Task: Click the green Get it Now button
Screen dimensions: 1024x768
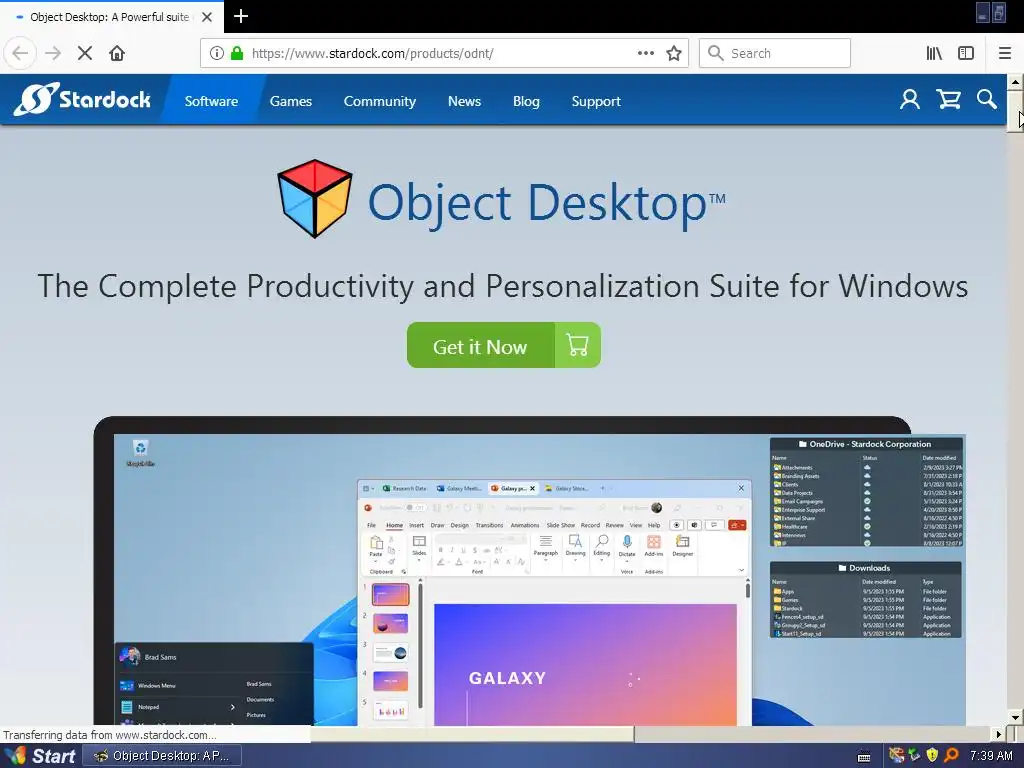Action: (x=504, y=345)
